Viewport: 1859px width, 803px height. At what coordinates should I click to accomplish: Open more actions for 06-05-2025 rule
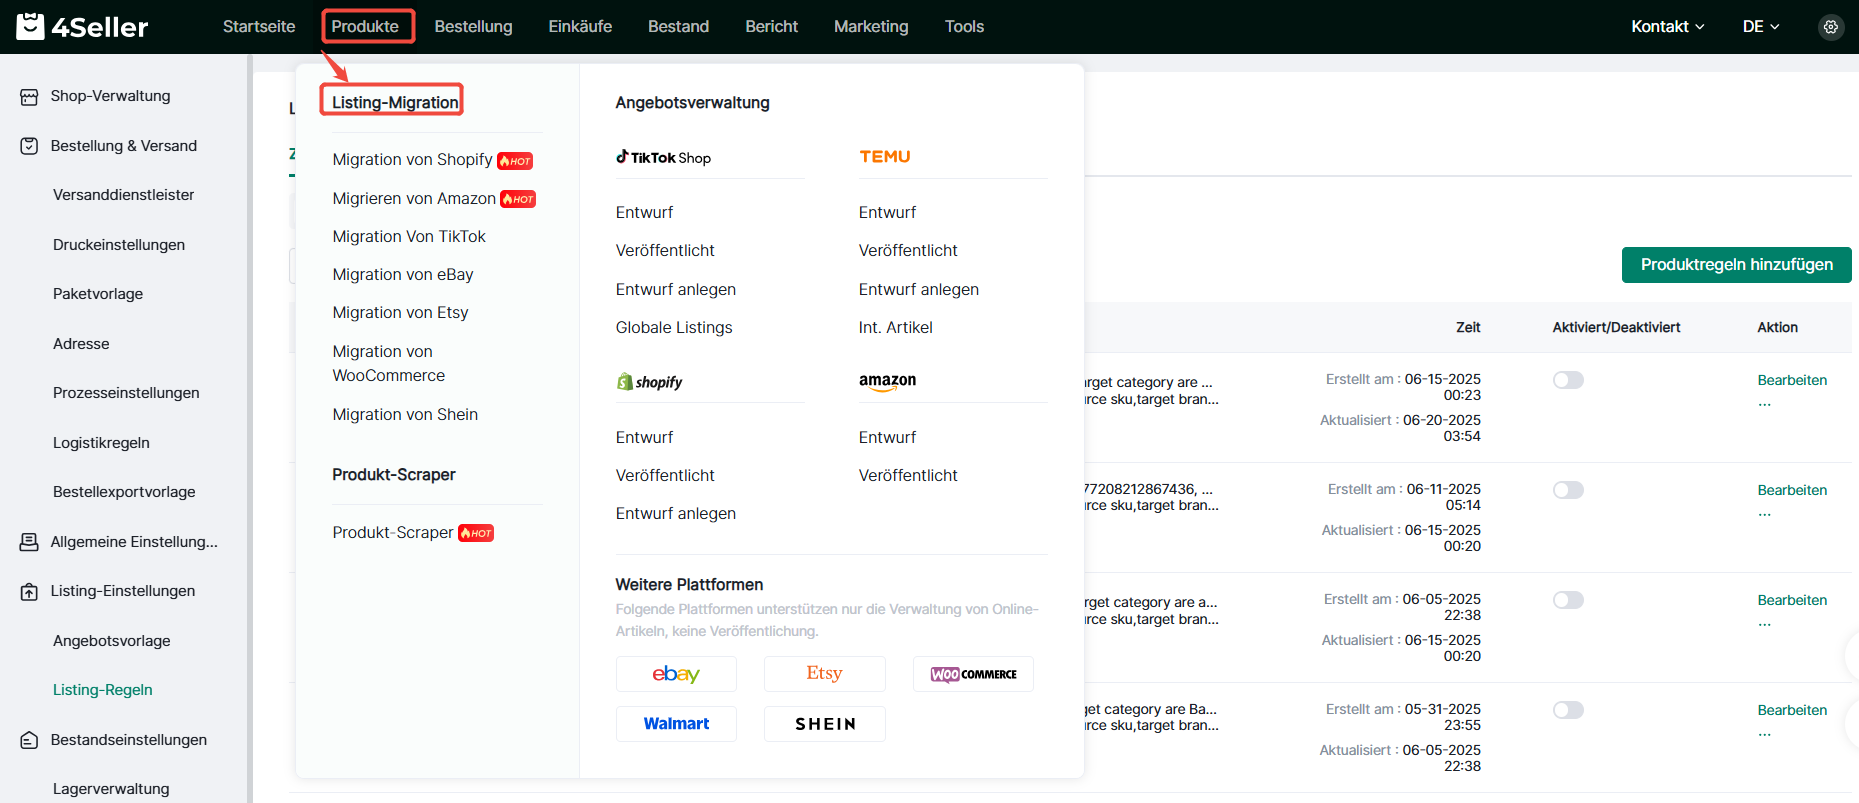pyautogui.click(x=1765, y=624)
